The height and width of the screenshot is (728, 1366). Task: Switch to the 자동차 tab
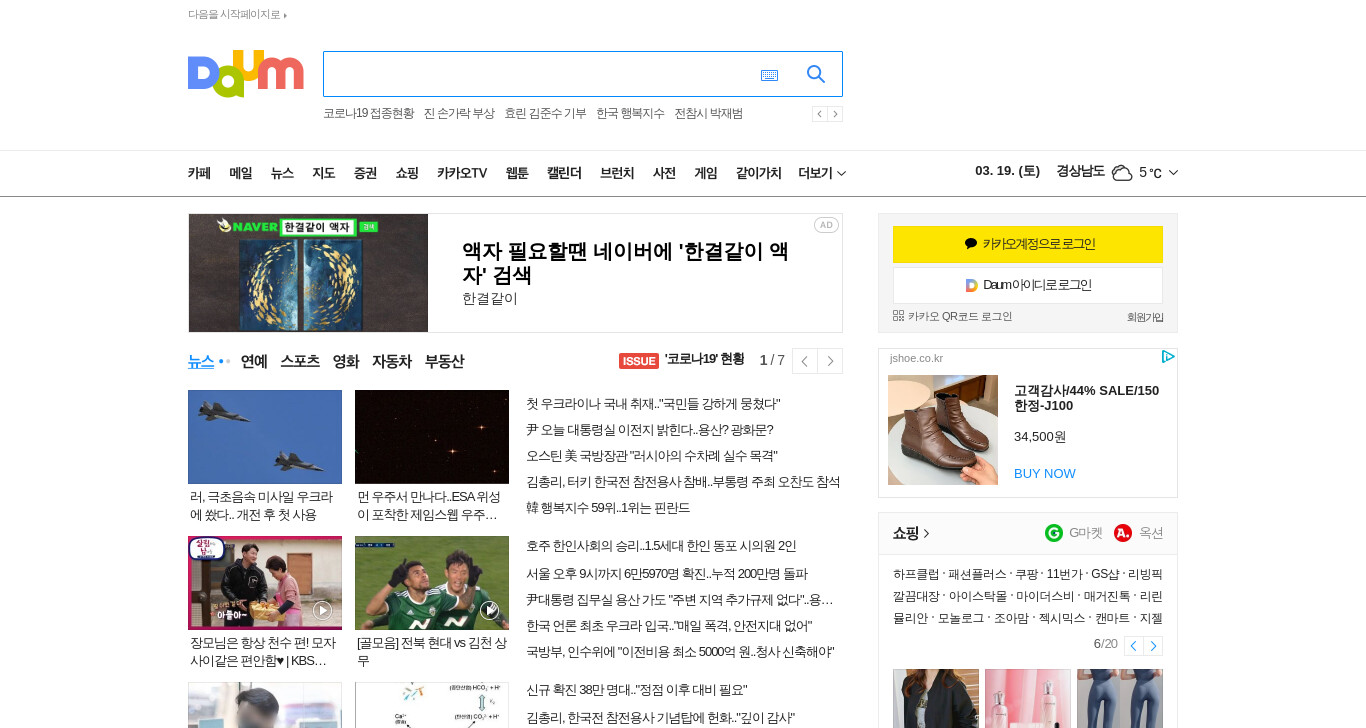coord(392,361)
